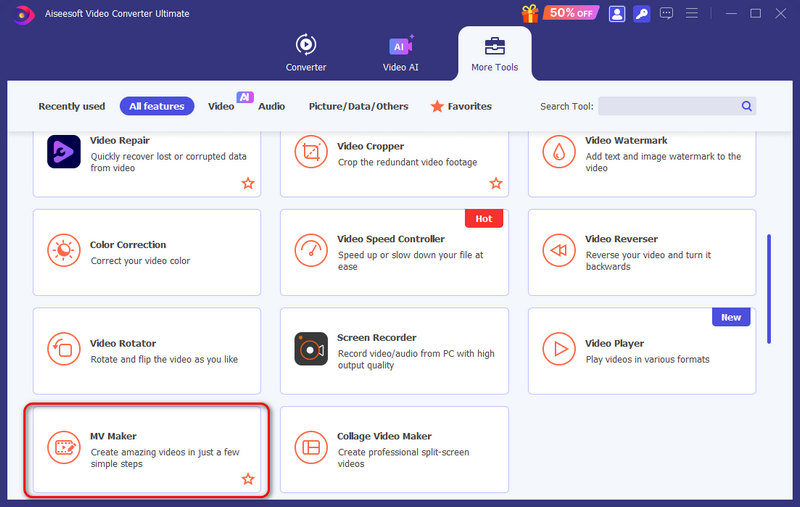Show only Favorites tools

(x=461, y=106)
